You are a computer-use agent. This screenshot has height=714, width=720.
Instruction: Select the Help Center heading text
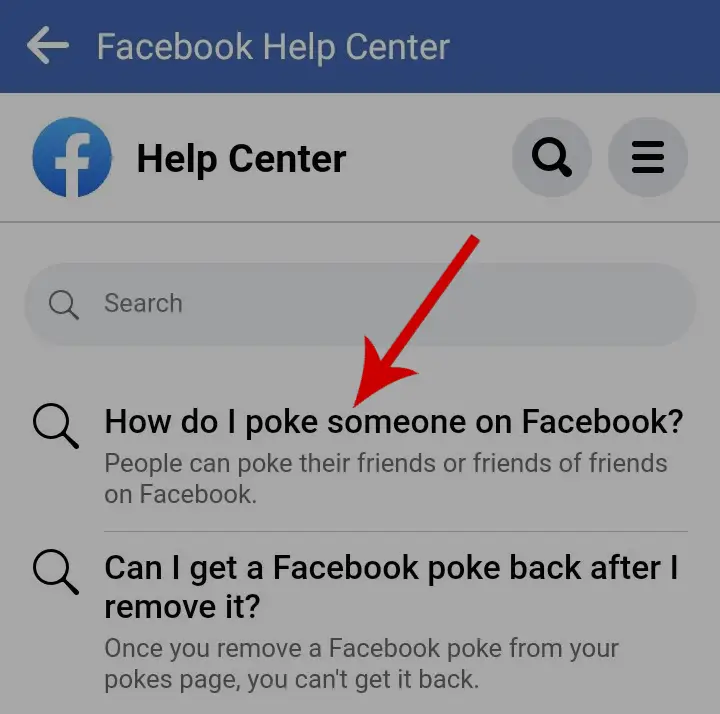(242, 158)
